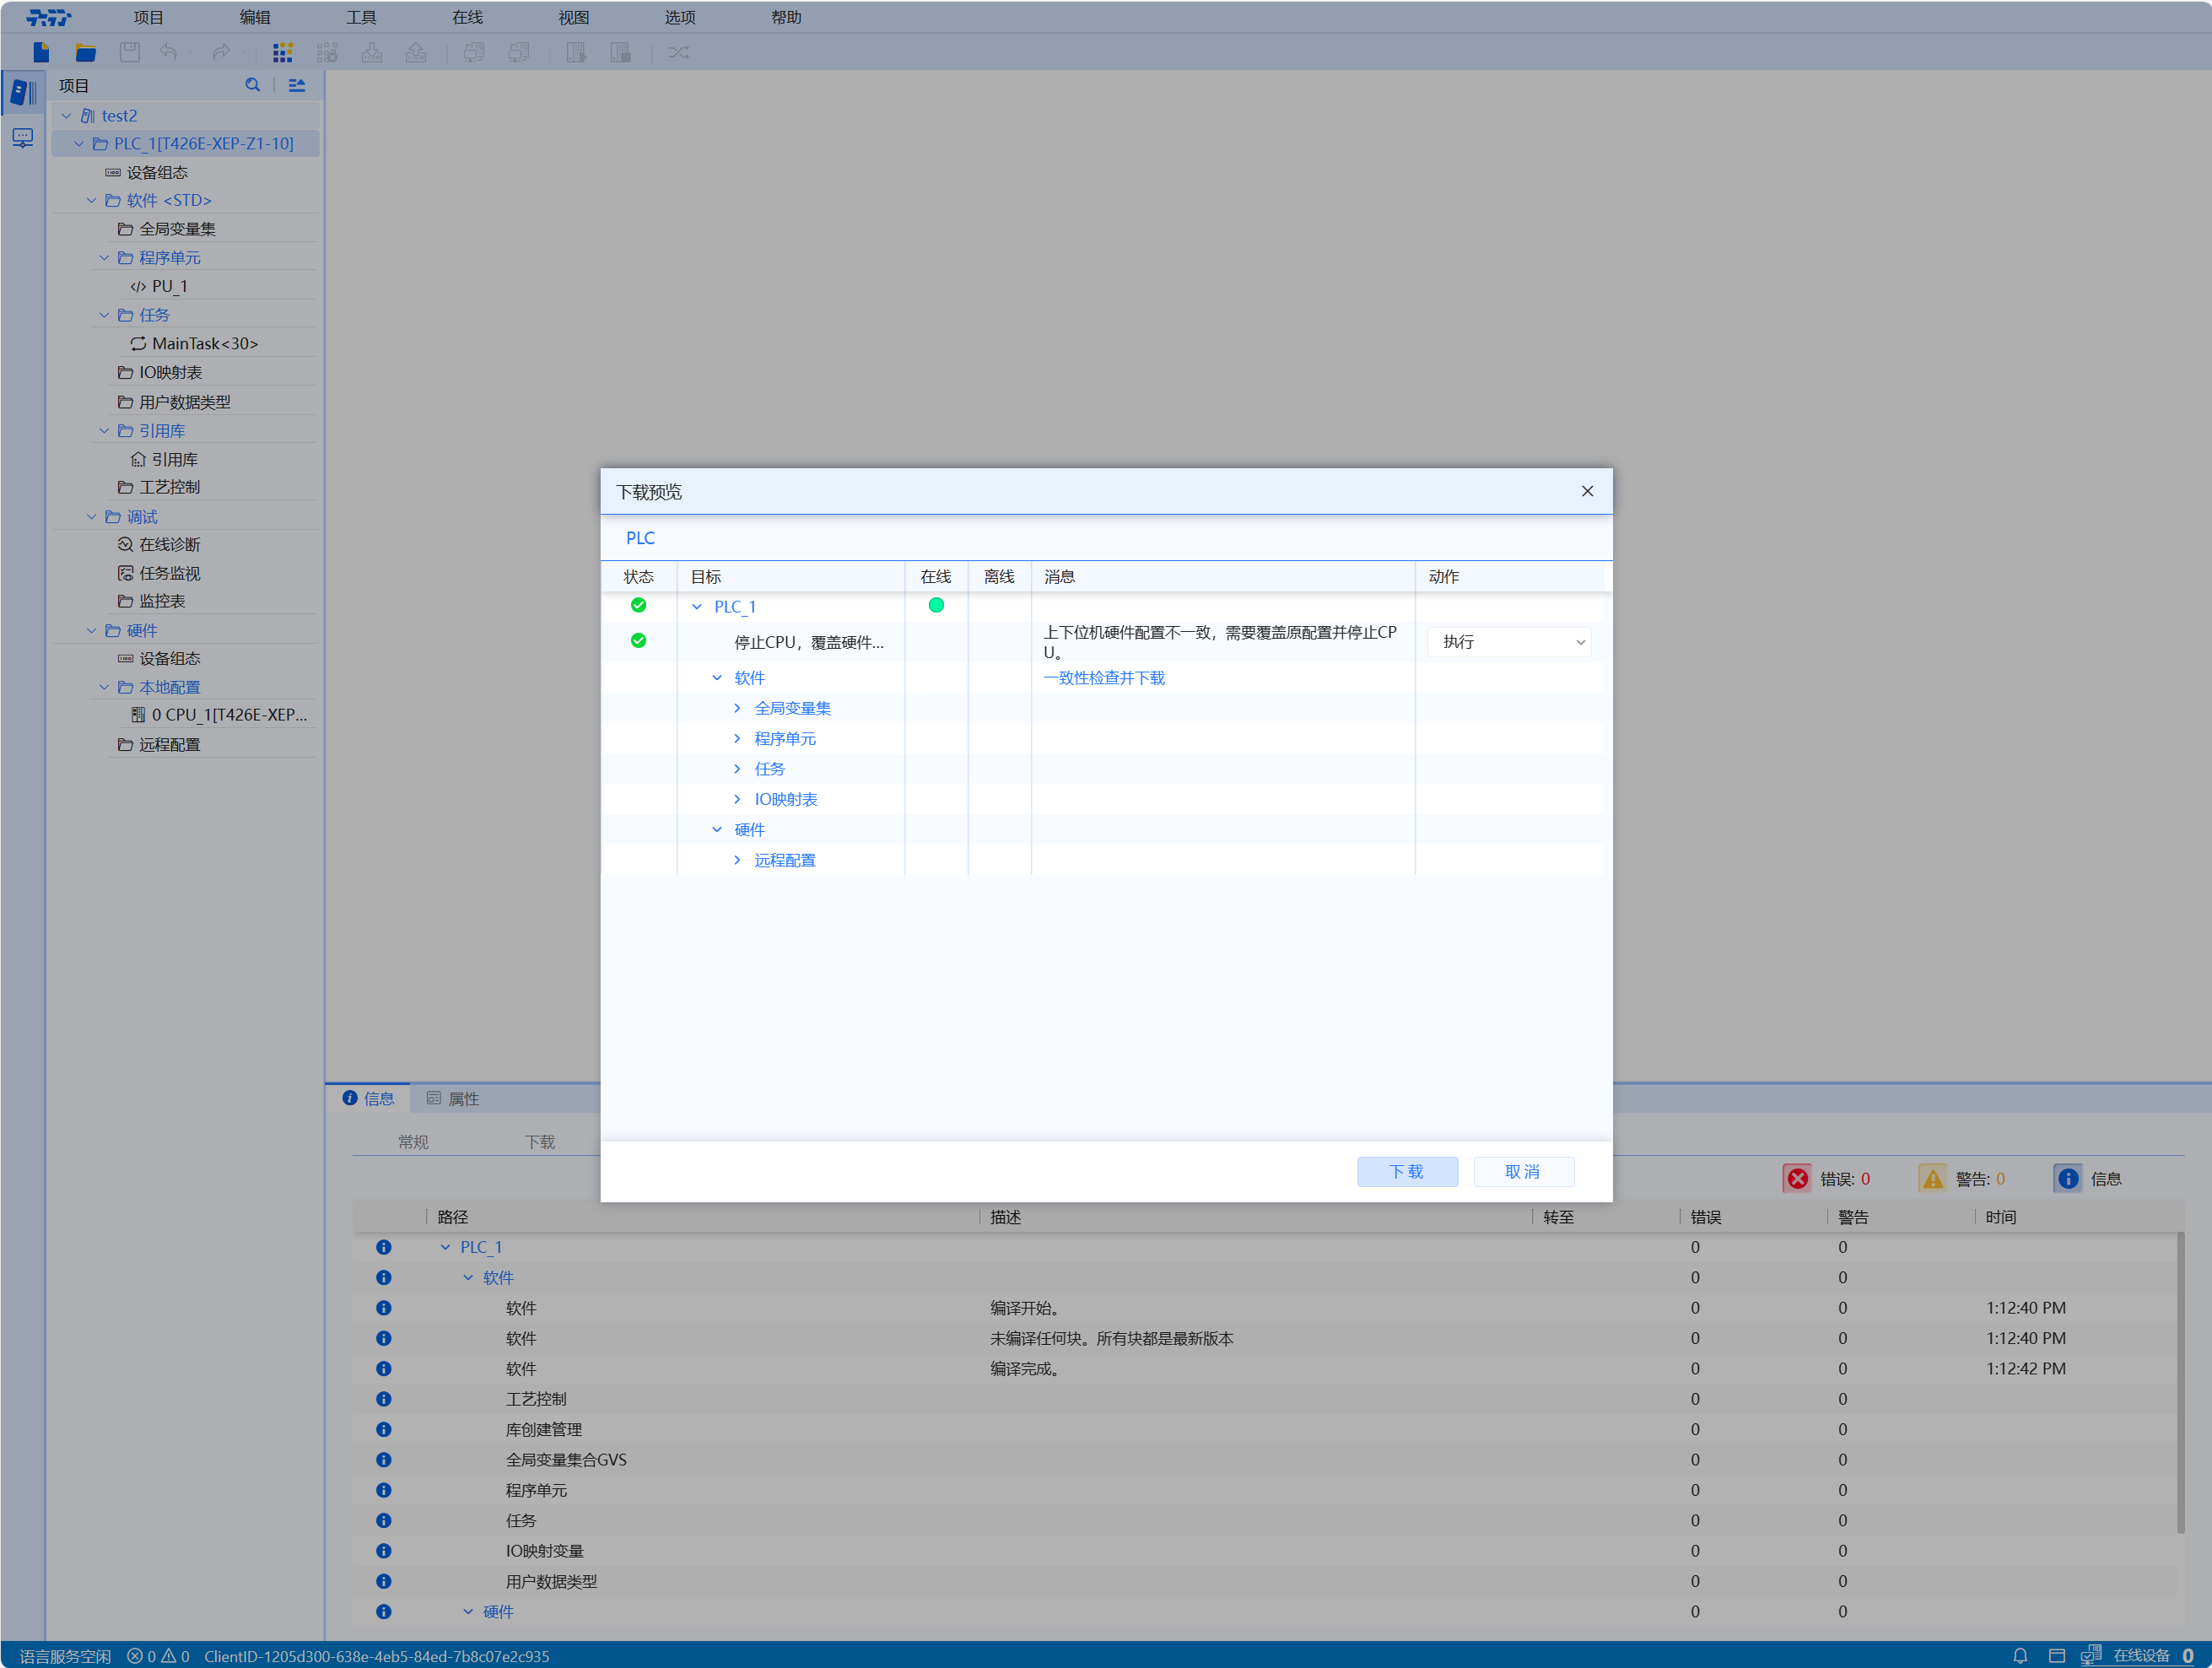Select MainTask<30> in project tree
The image size is (2212, 1668).
[x=204, y=343]
